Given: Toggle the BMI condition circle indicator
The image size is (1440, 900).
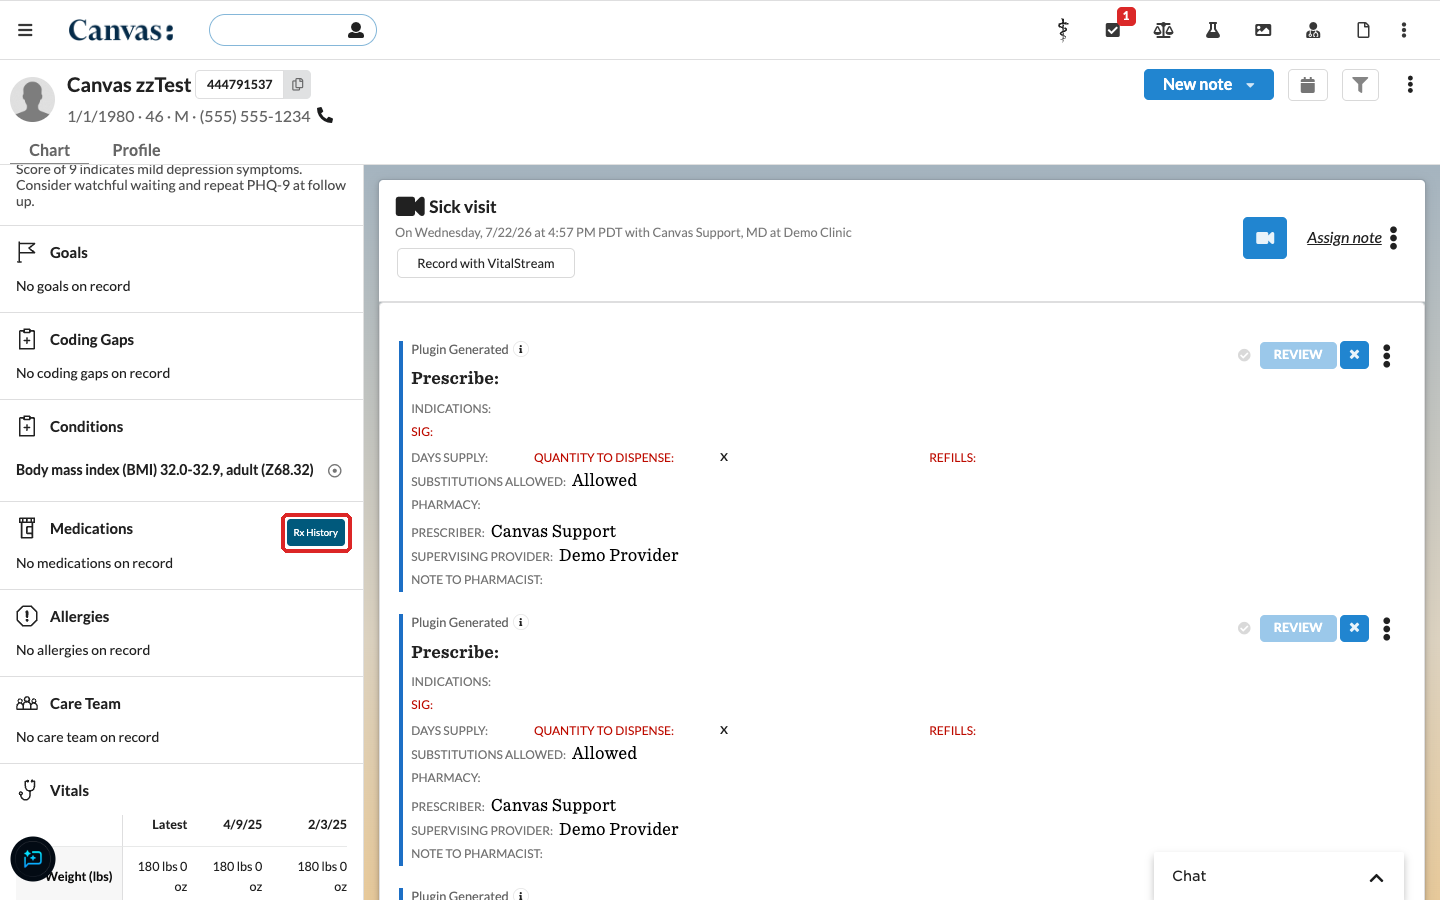Looking at the screenshot, I should coord(335,471).
